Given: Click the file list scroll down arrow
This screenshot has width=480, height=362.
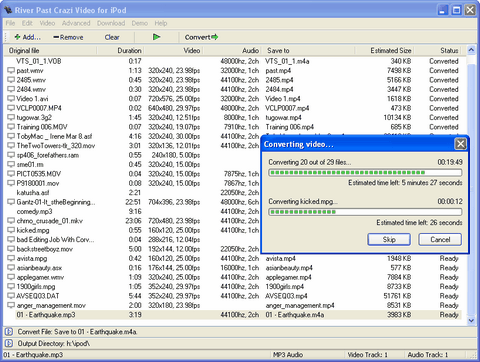Looking at the screenshot, I should (x=471, y=320).
